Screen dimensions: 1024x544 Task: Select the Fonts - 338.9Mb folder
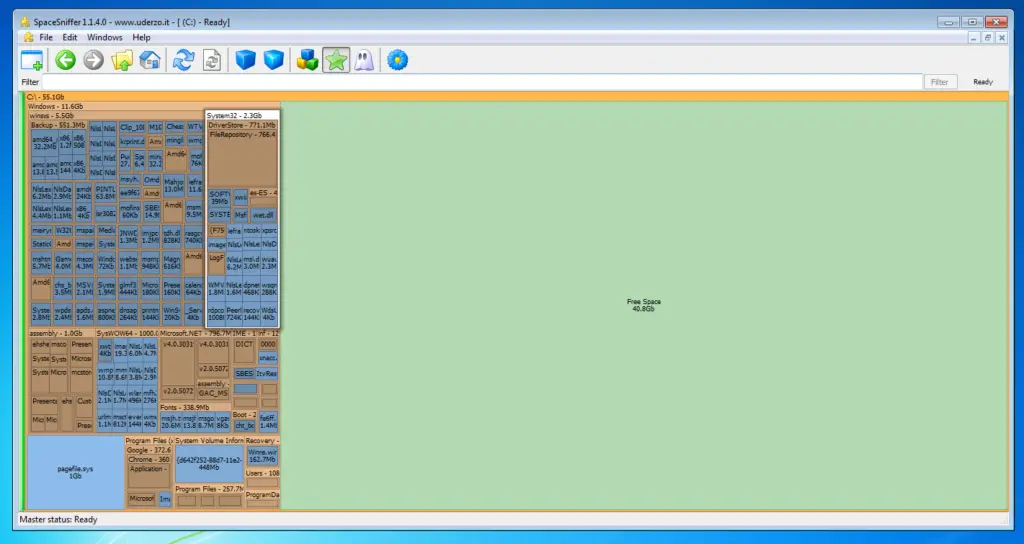point(195,407)
